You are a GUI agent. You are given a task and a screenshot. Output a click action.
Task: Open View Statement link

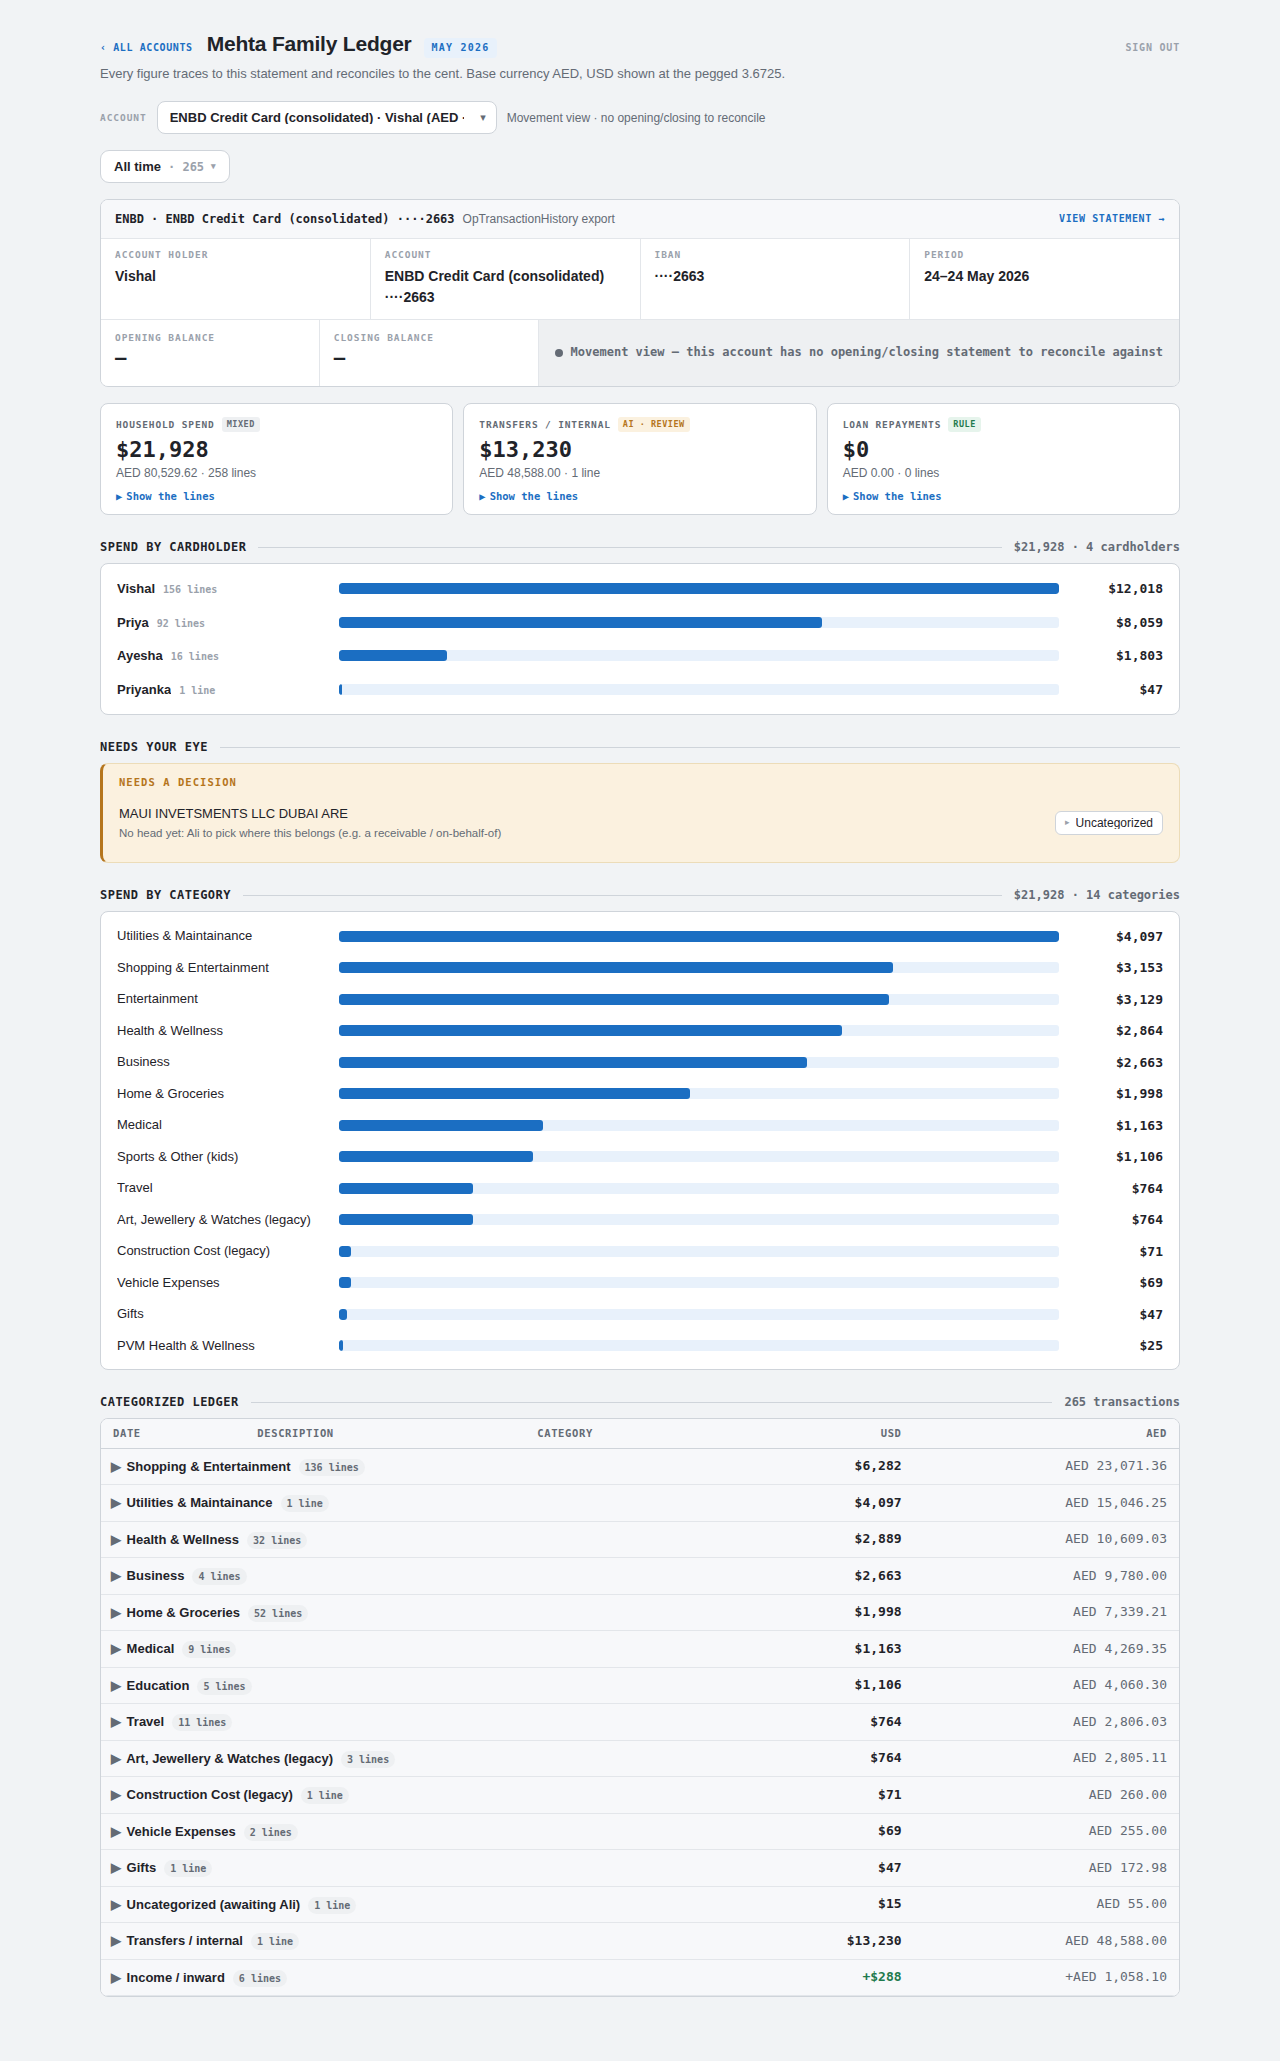click(1112, 218)
